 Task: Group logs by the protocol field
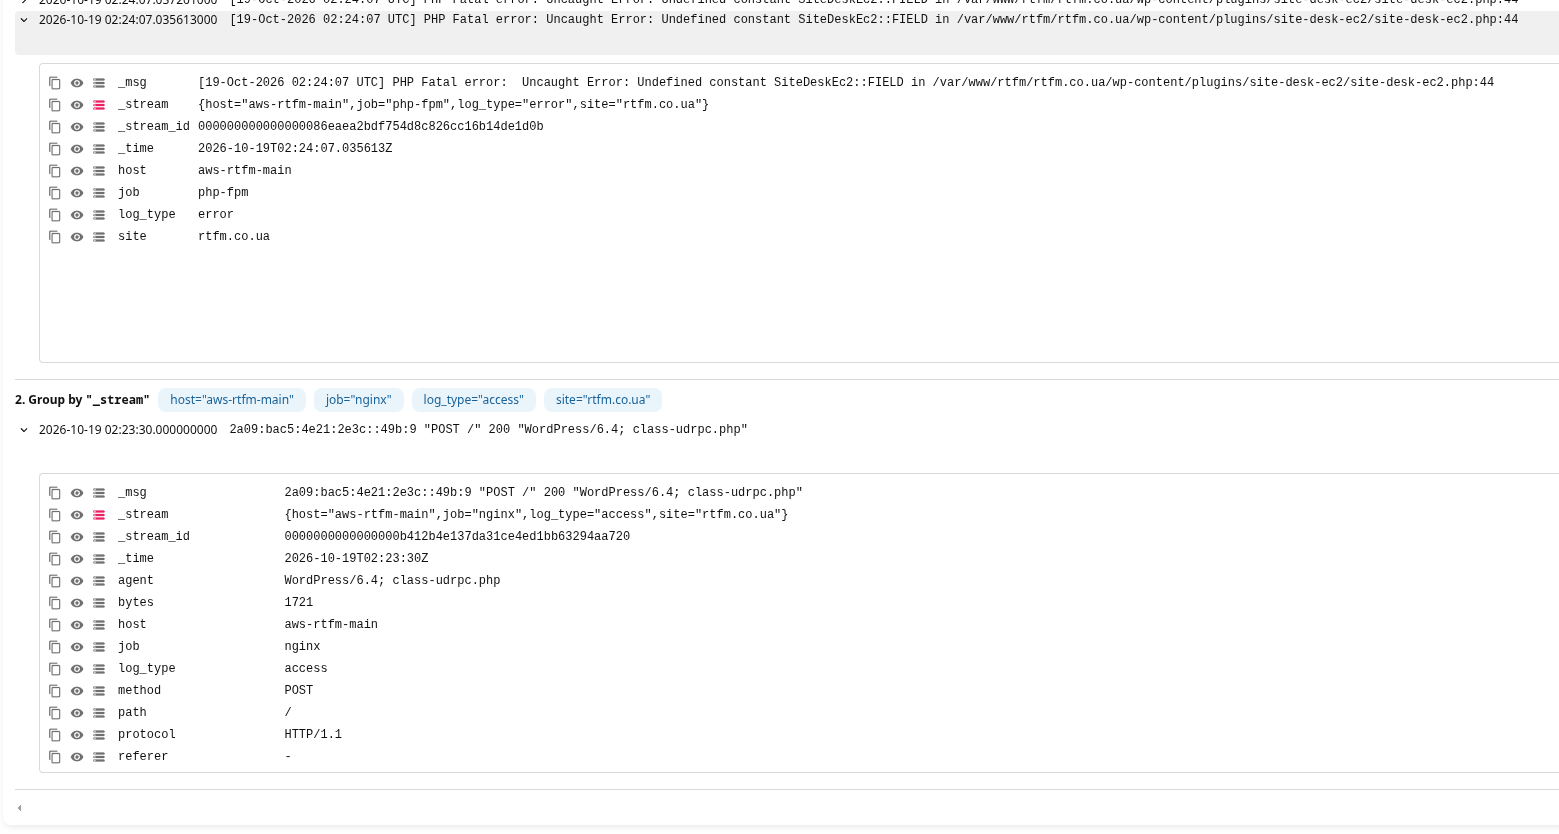(x=99, y=735)
